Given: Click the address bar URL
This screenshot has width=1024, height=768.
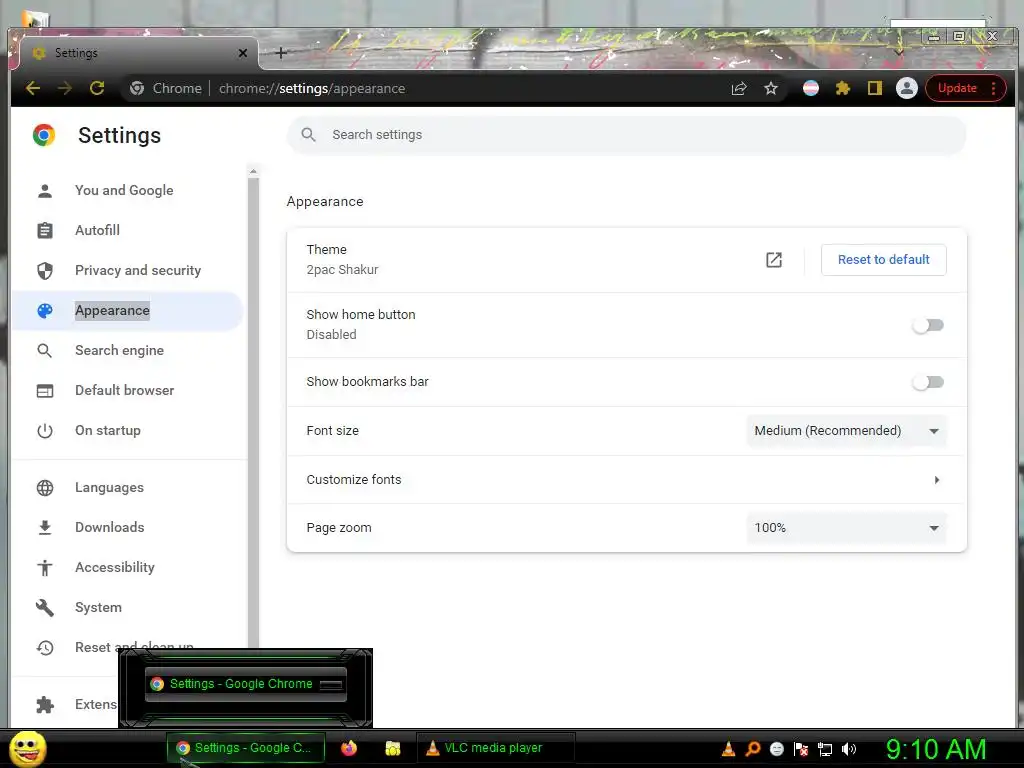Looking at the screenshot, I should point(312,88).
